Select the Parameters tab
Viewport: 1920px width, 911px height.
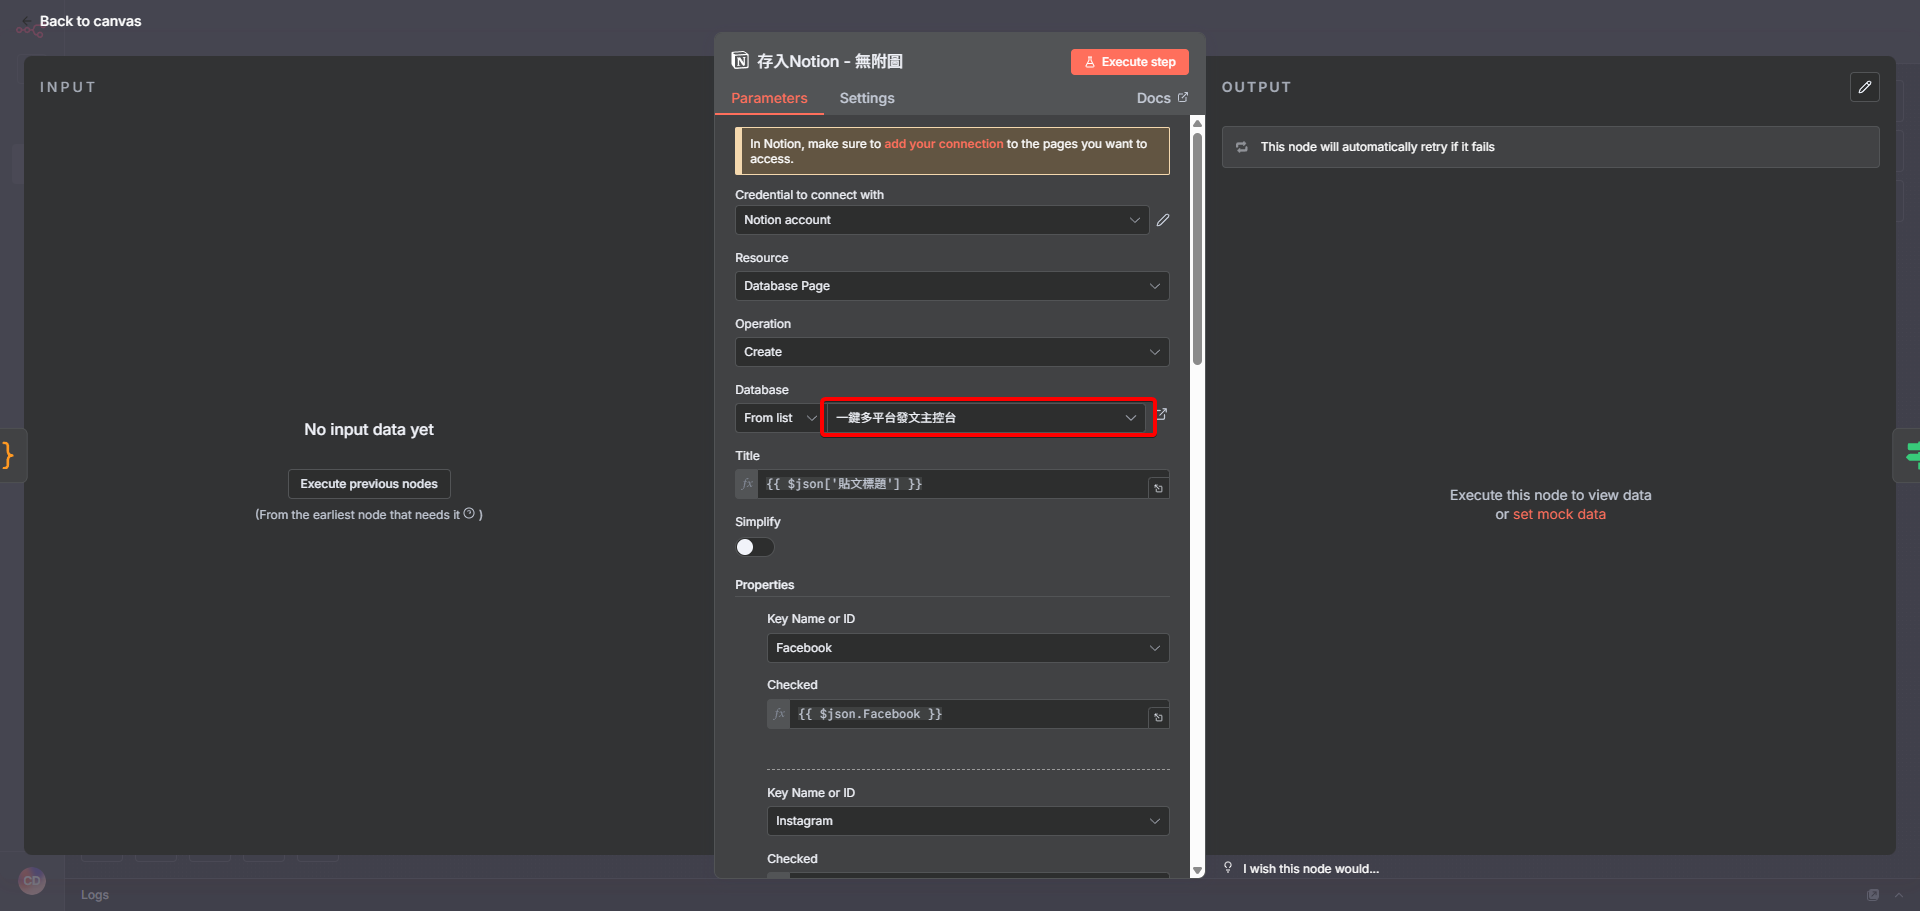click(769, 98)
